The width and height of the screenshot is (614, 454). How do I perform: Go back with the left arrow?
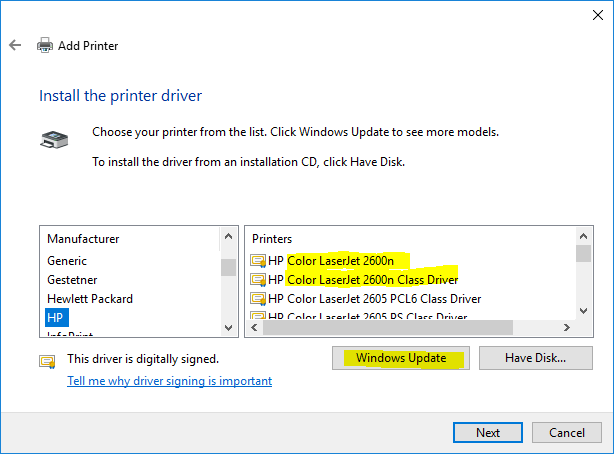click(15, 45)
